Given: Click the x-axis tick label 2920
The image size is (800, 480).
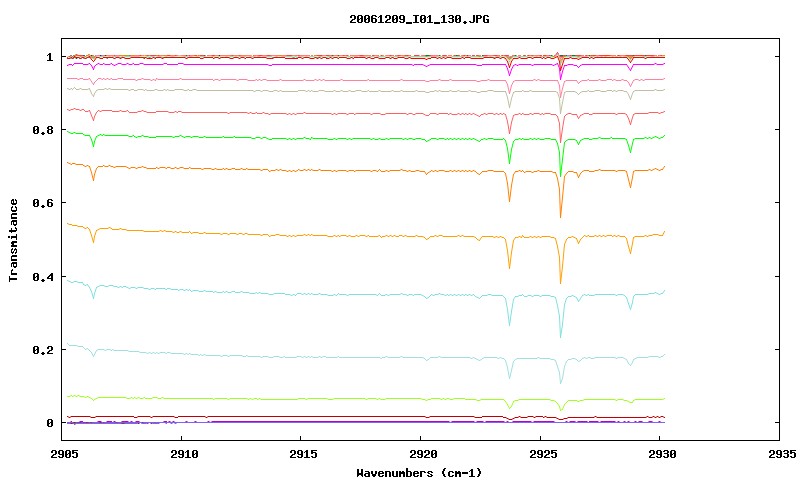Looking at the screenshot, I should [423, 454].
